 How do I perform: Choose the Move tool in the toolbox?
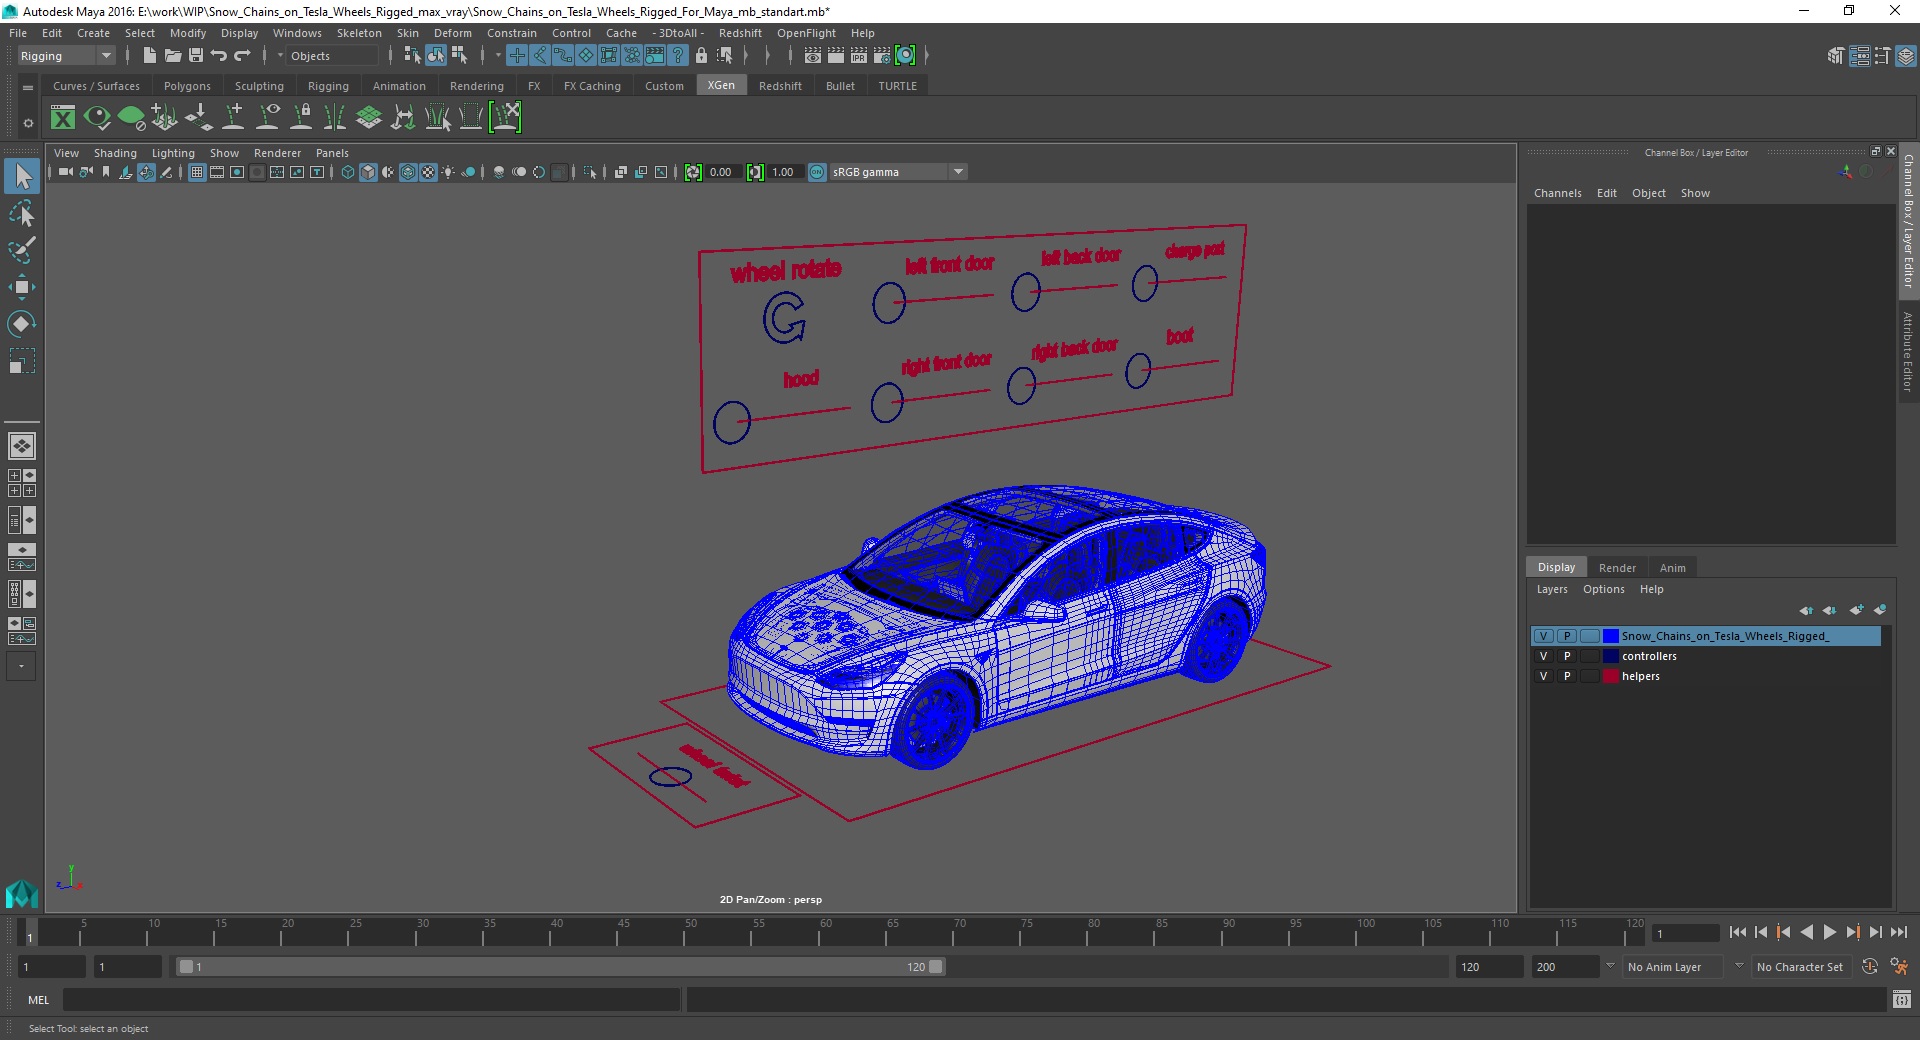click(22, 287)
